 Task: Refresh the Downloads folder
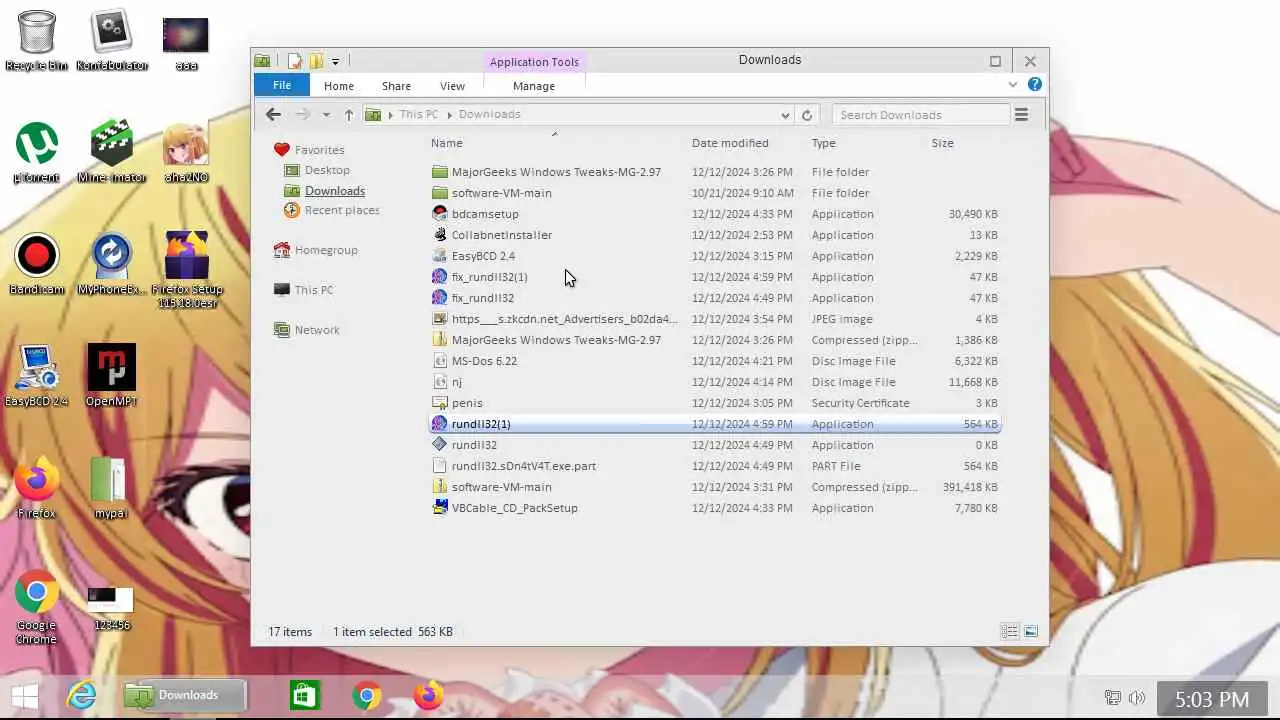(x=807, y=115)
